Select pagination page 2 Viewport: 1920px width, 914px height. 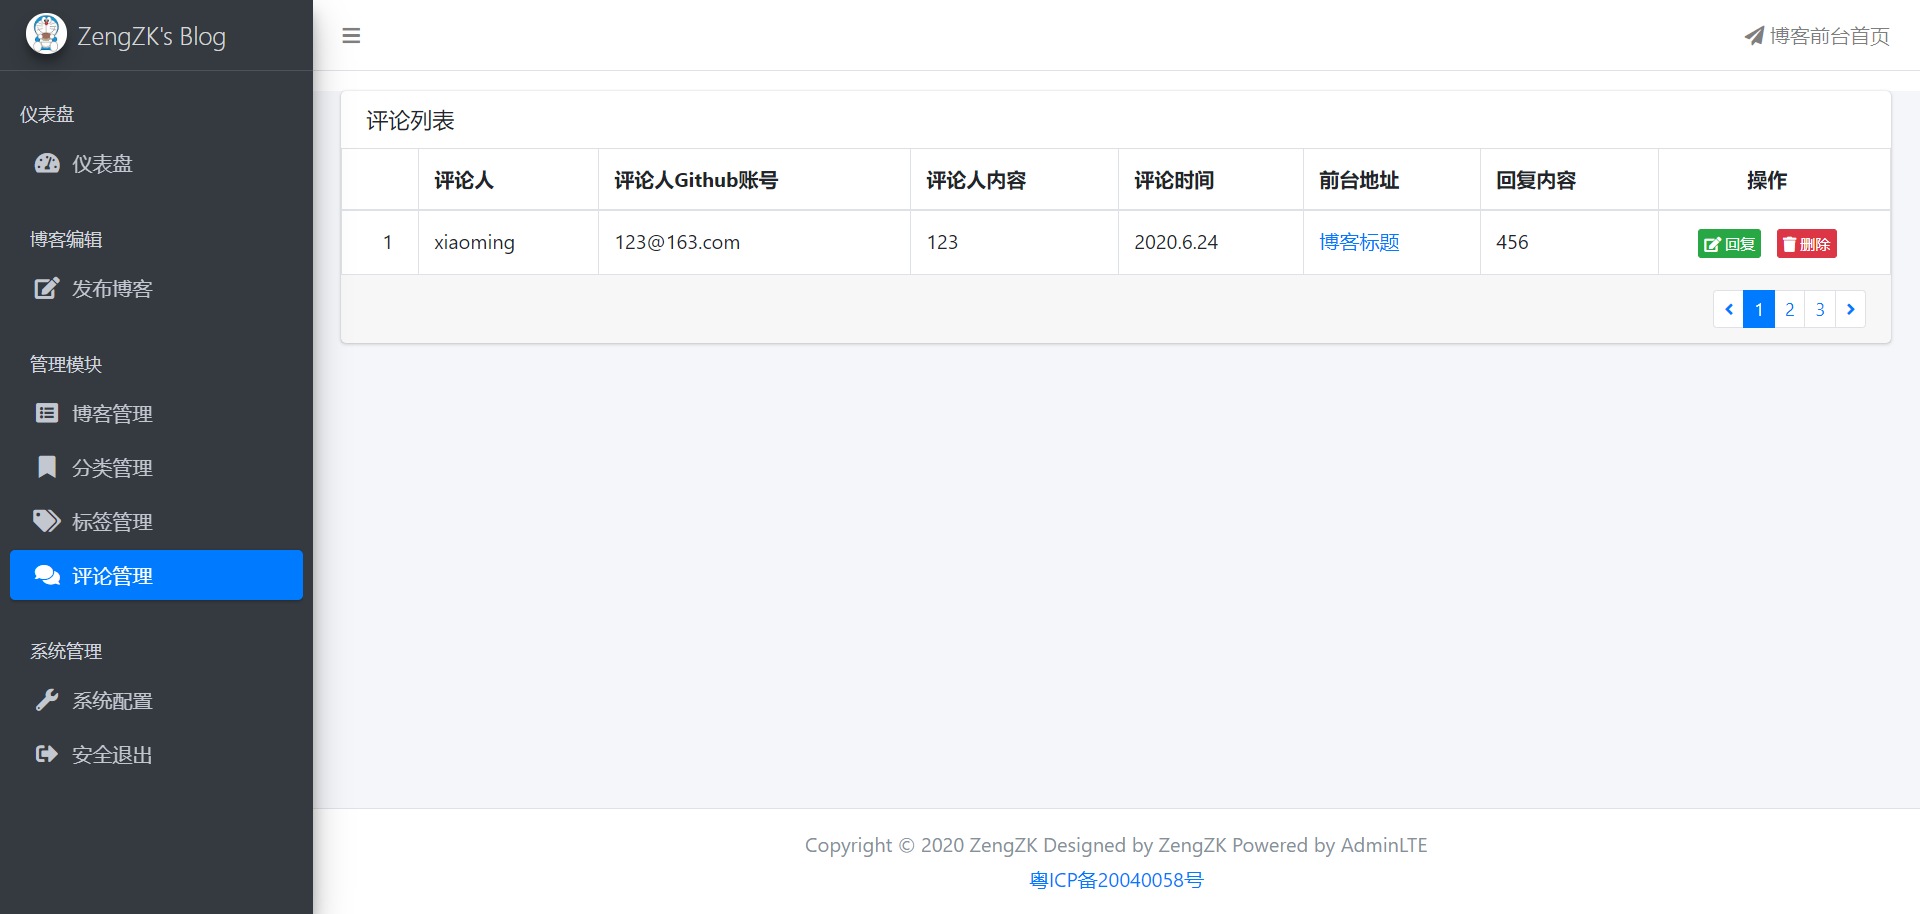1790,309
